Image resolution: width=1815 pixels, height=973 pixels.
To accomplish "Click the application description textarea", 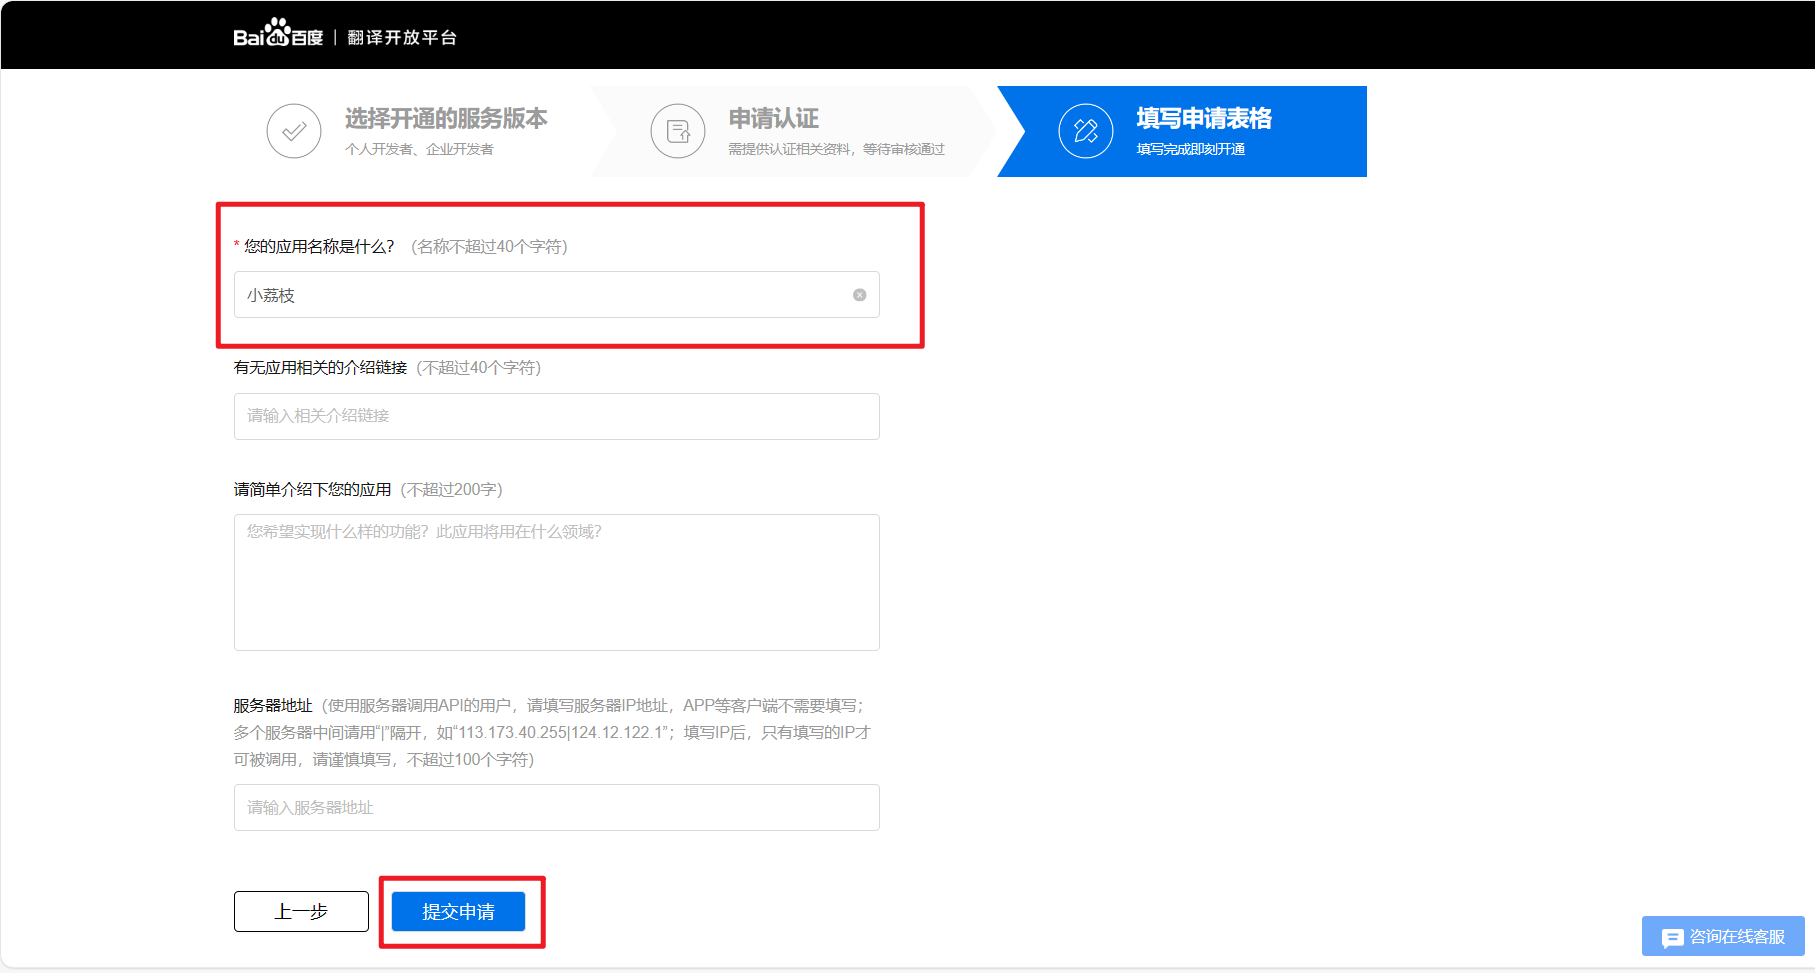I will click(556, 582).
